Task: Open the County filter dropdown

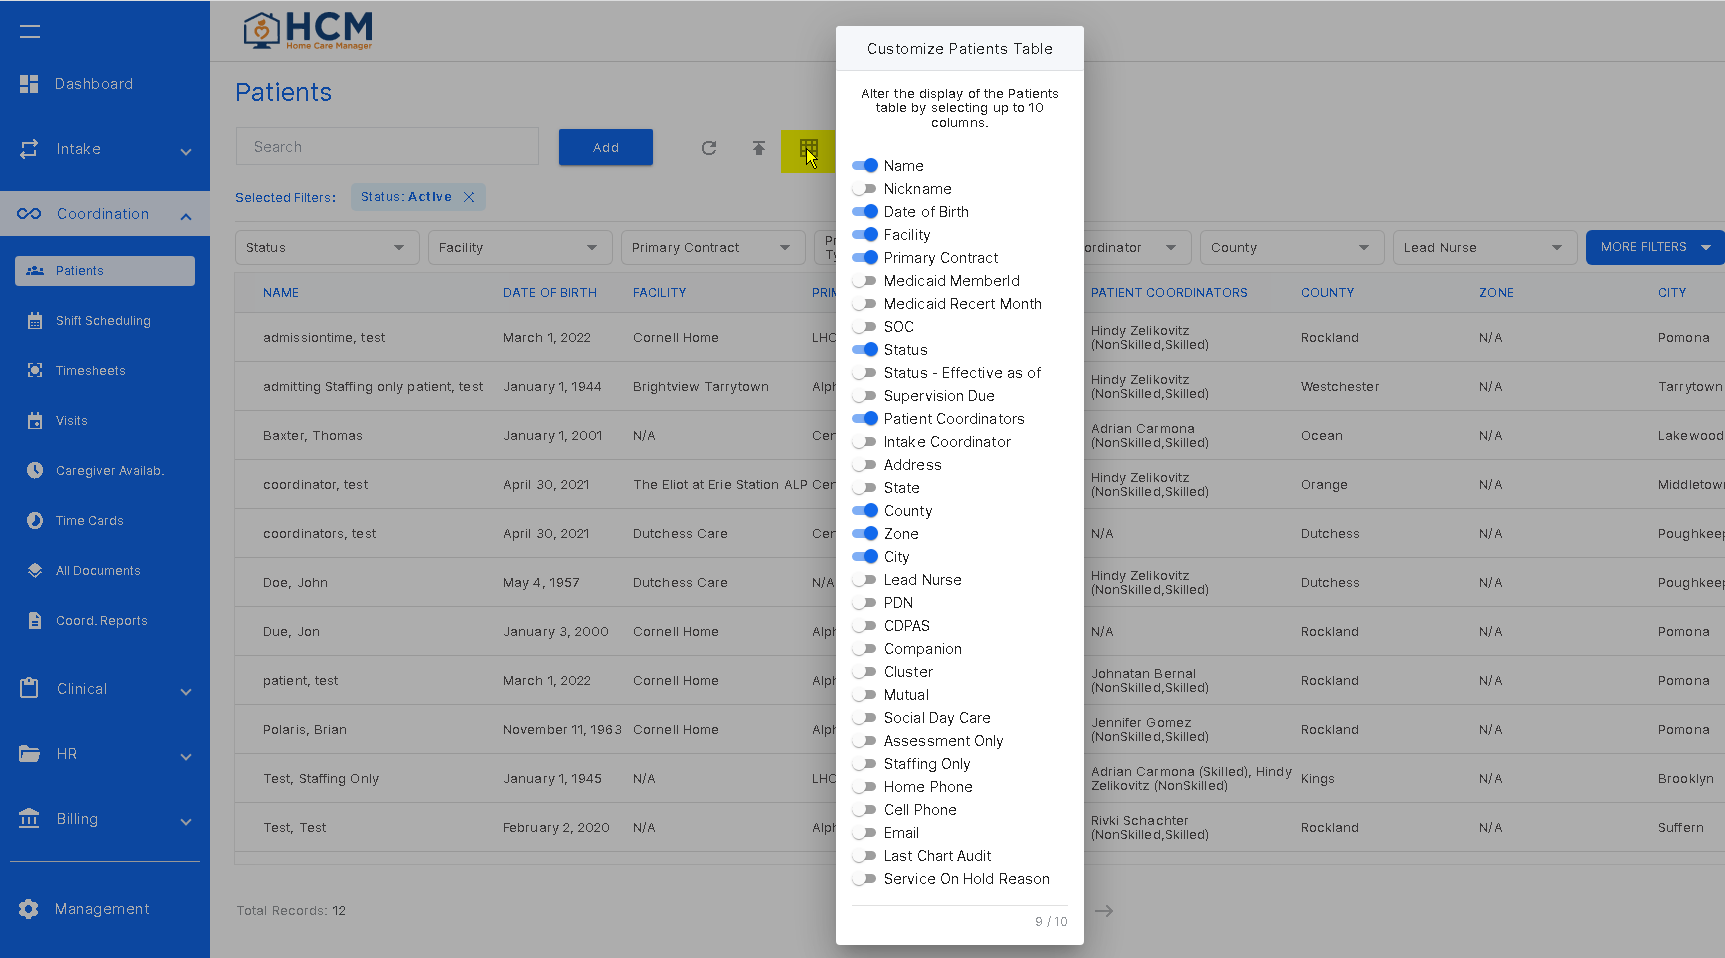Action: [1290, 248]
